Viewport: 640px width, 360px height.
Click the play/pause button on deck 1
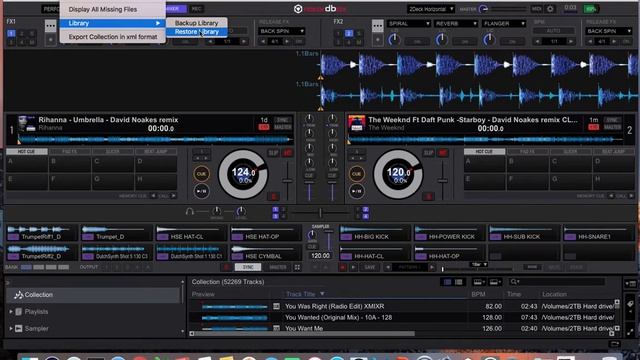[201, 191]
